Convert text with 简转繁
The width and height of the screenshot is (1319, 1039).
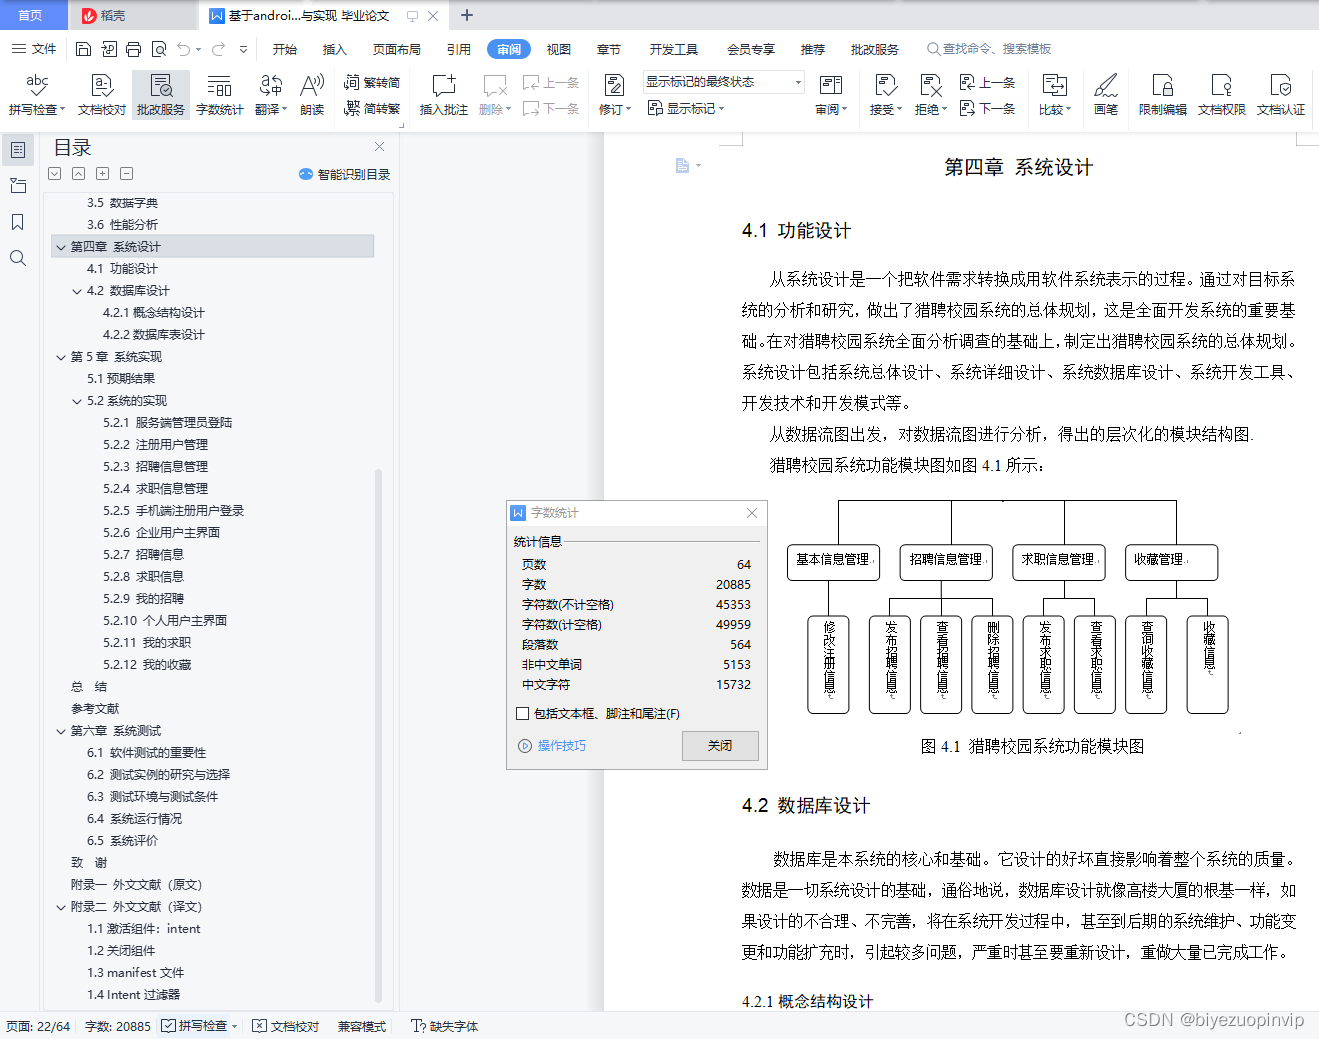point(372,108)
